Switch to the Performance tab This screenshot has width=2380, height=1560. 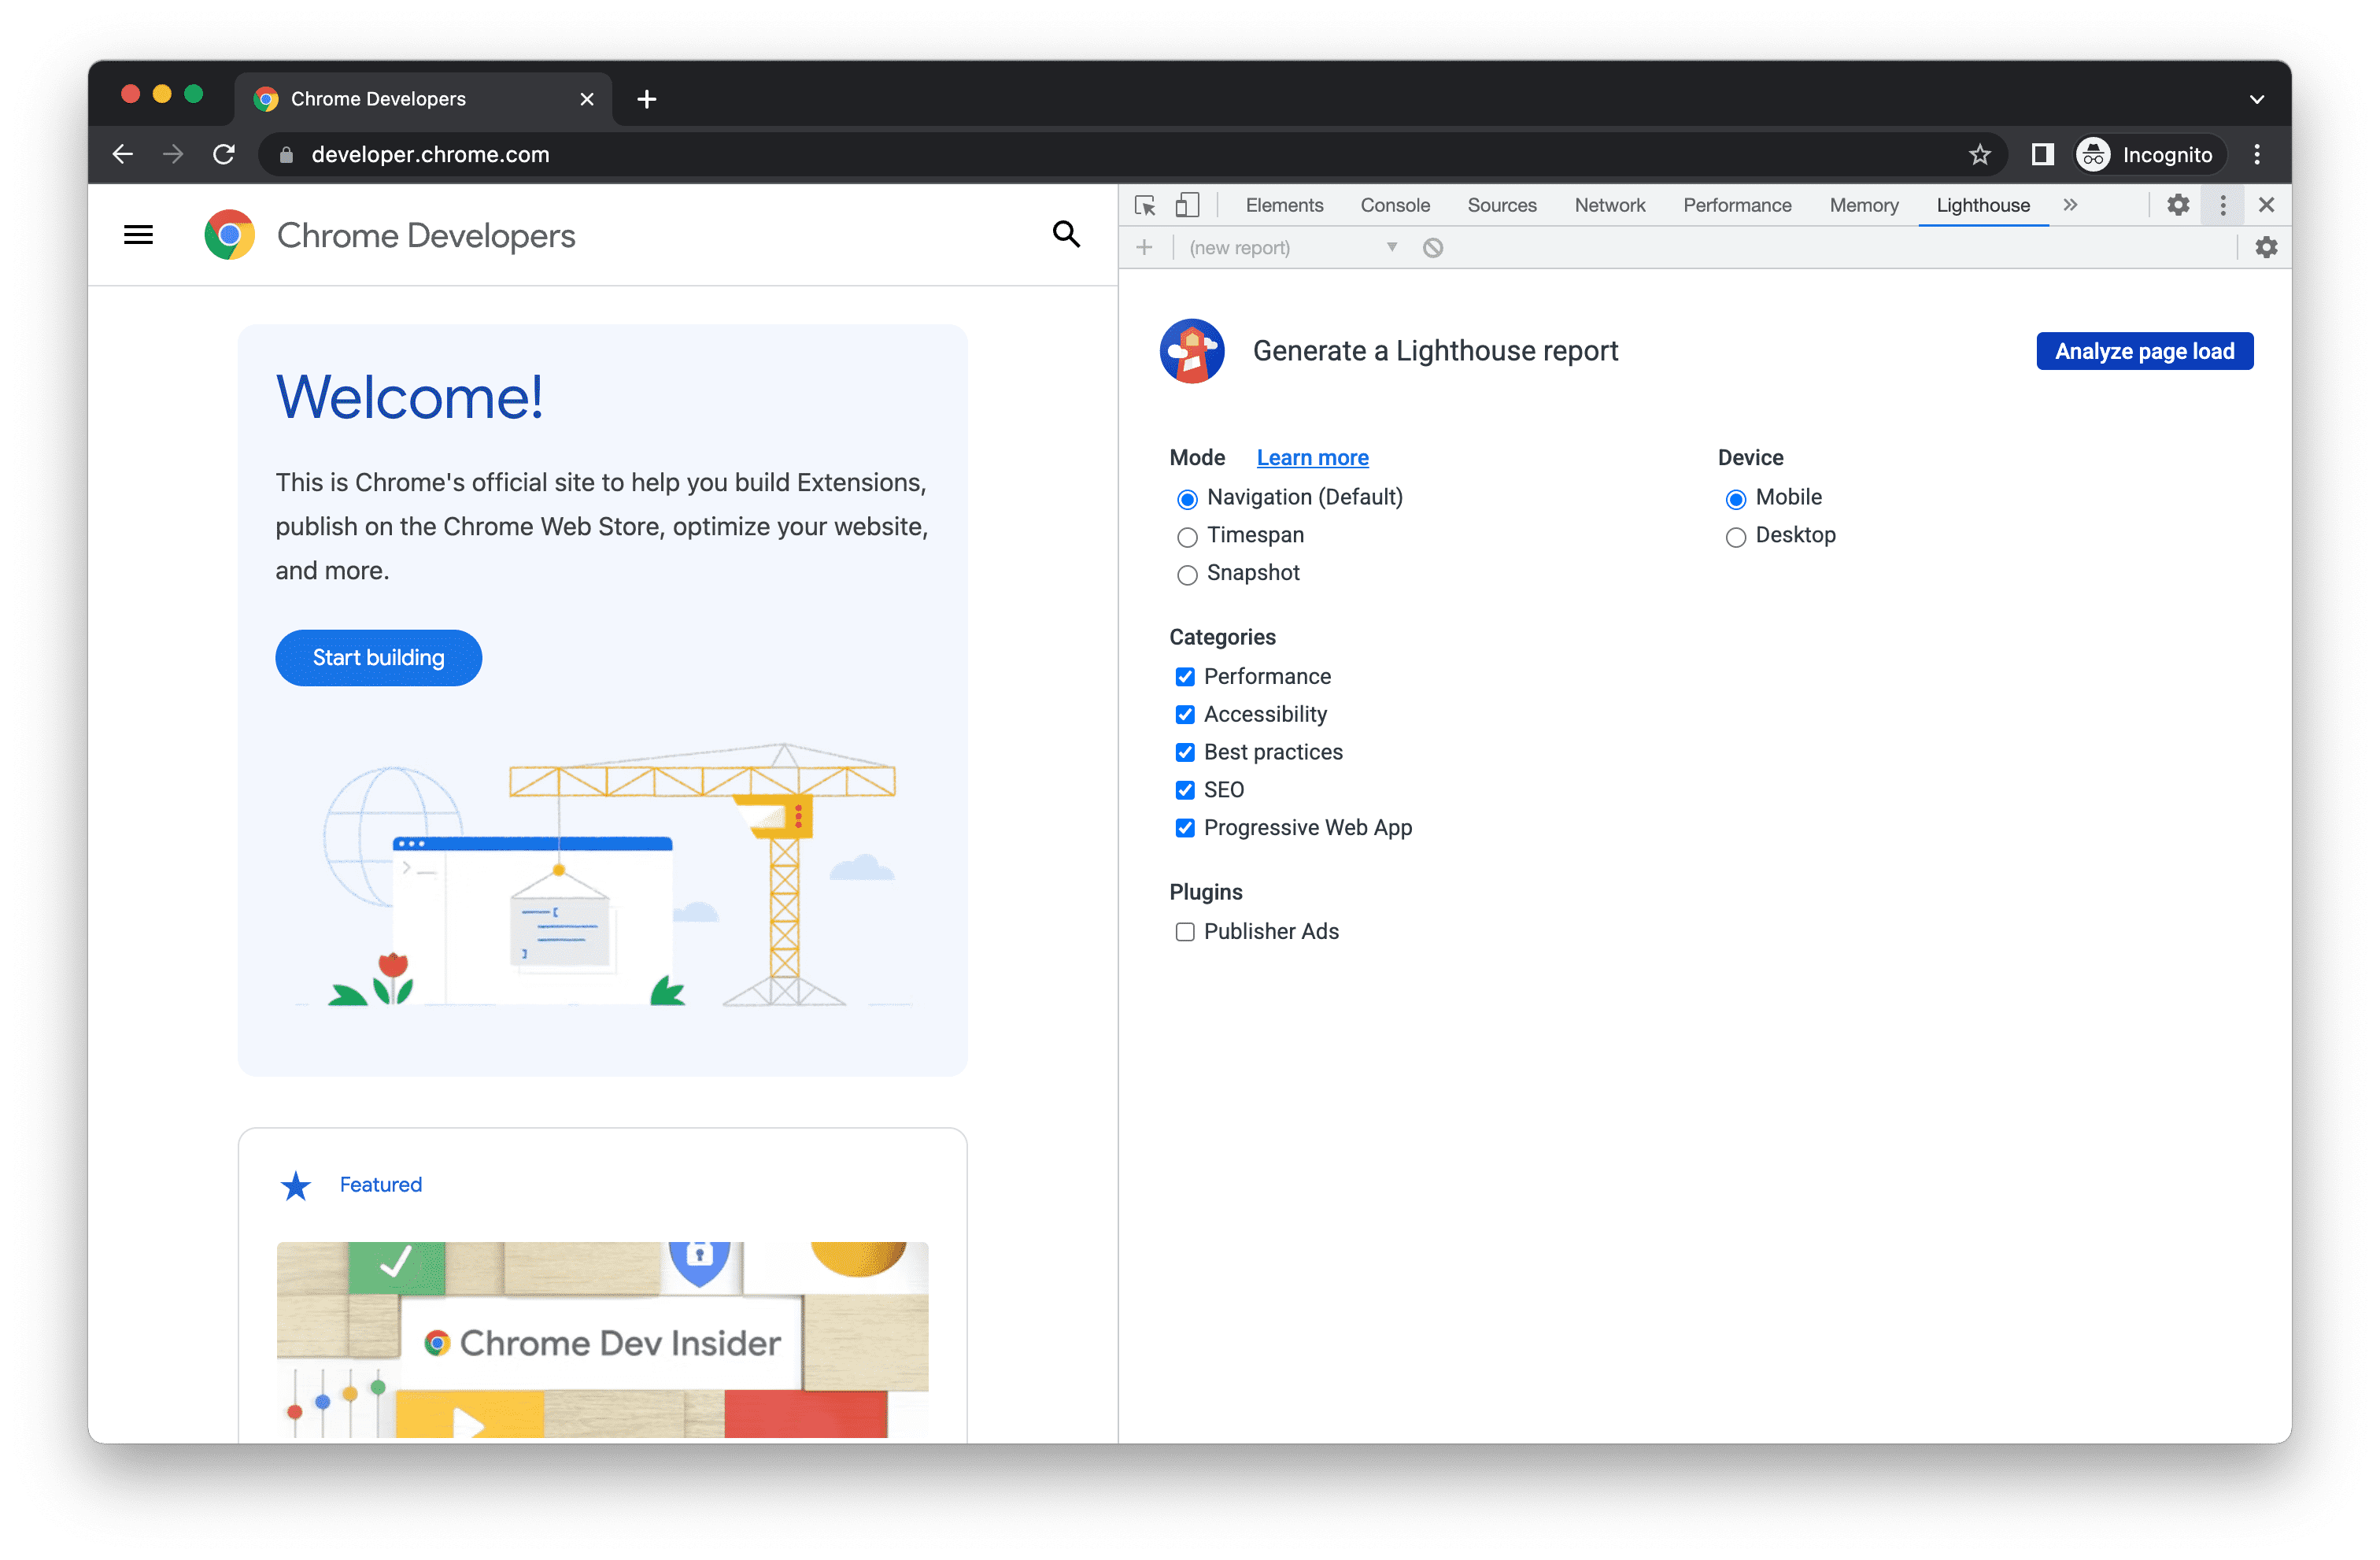coord(1738,205)
